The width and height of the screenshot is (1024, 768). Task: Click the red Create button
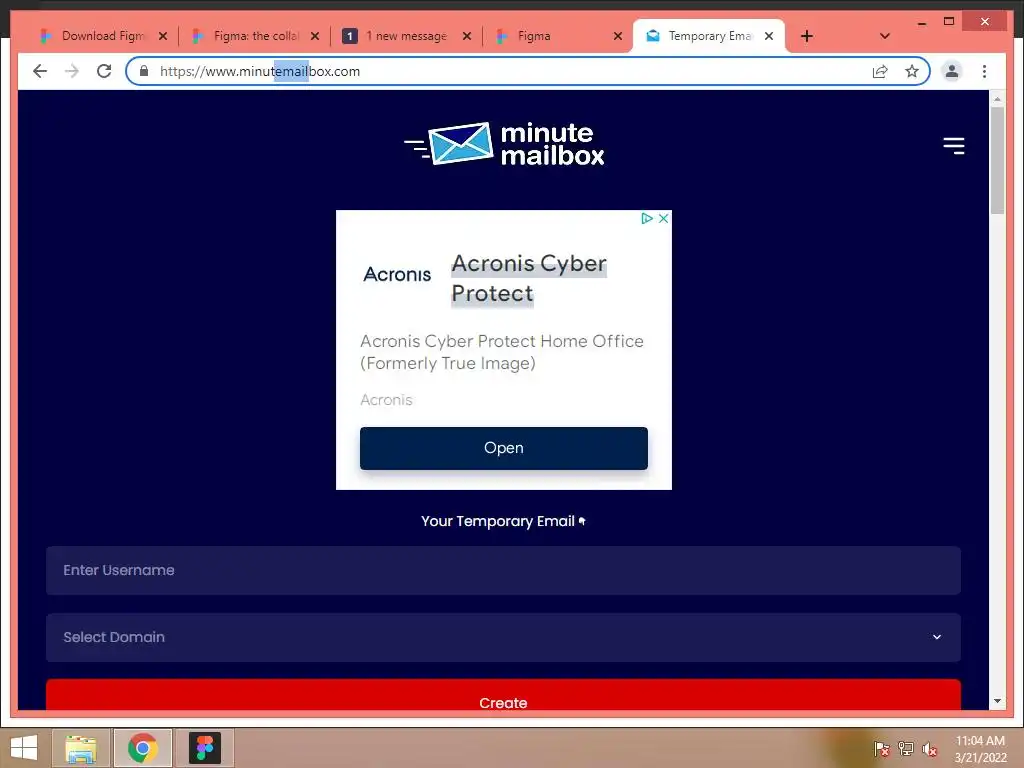click(503, 695)
